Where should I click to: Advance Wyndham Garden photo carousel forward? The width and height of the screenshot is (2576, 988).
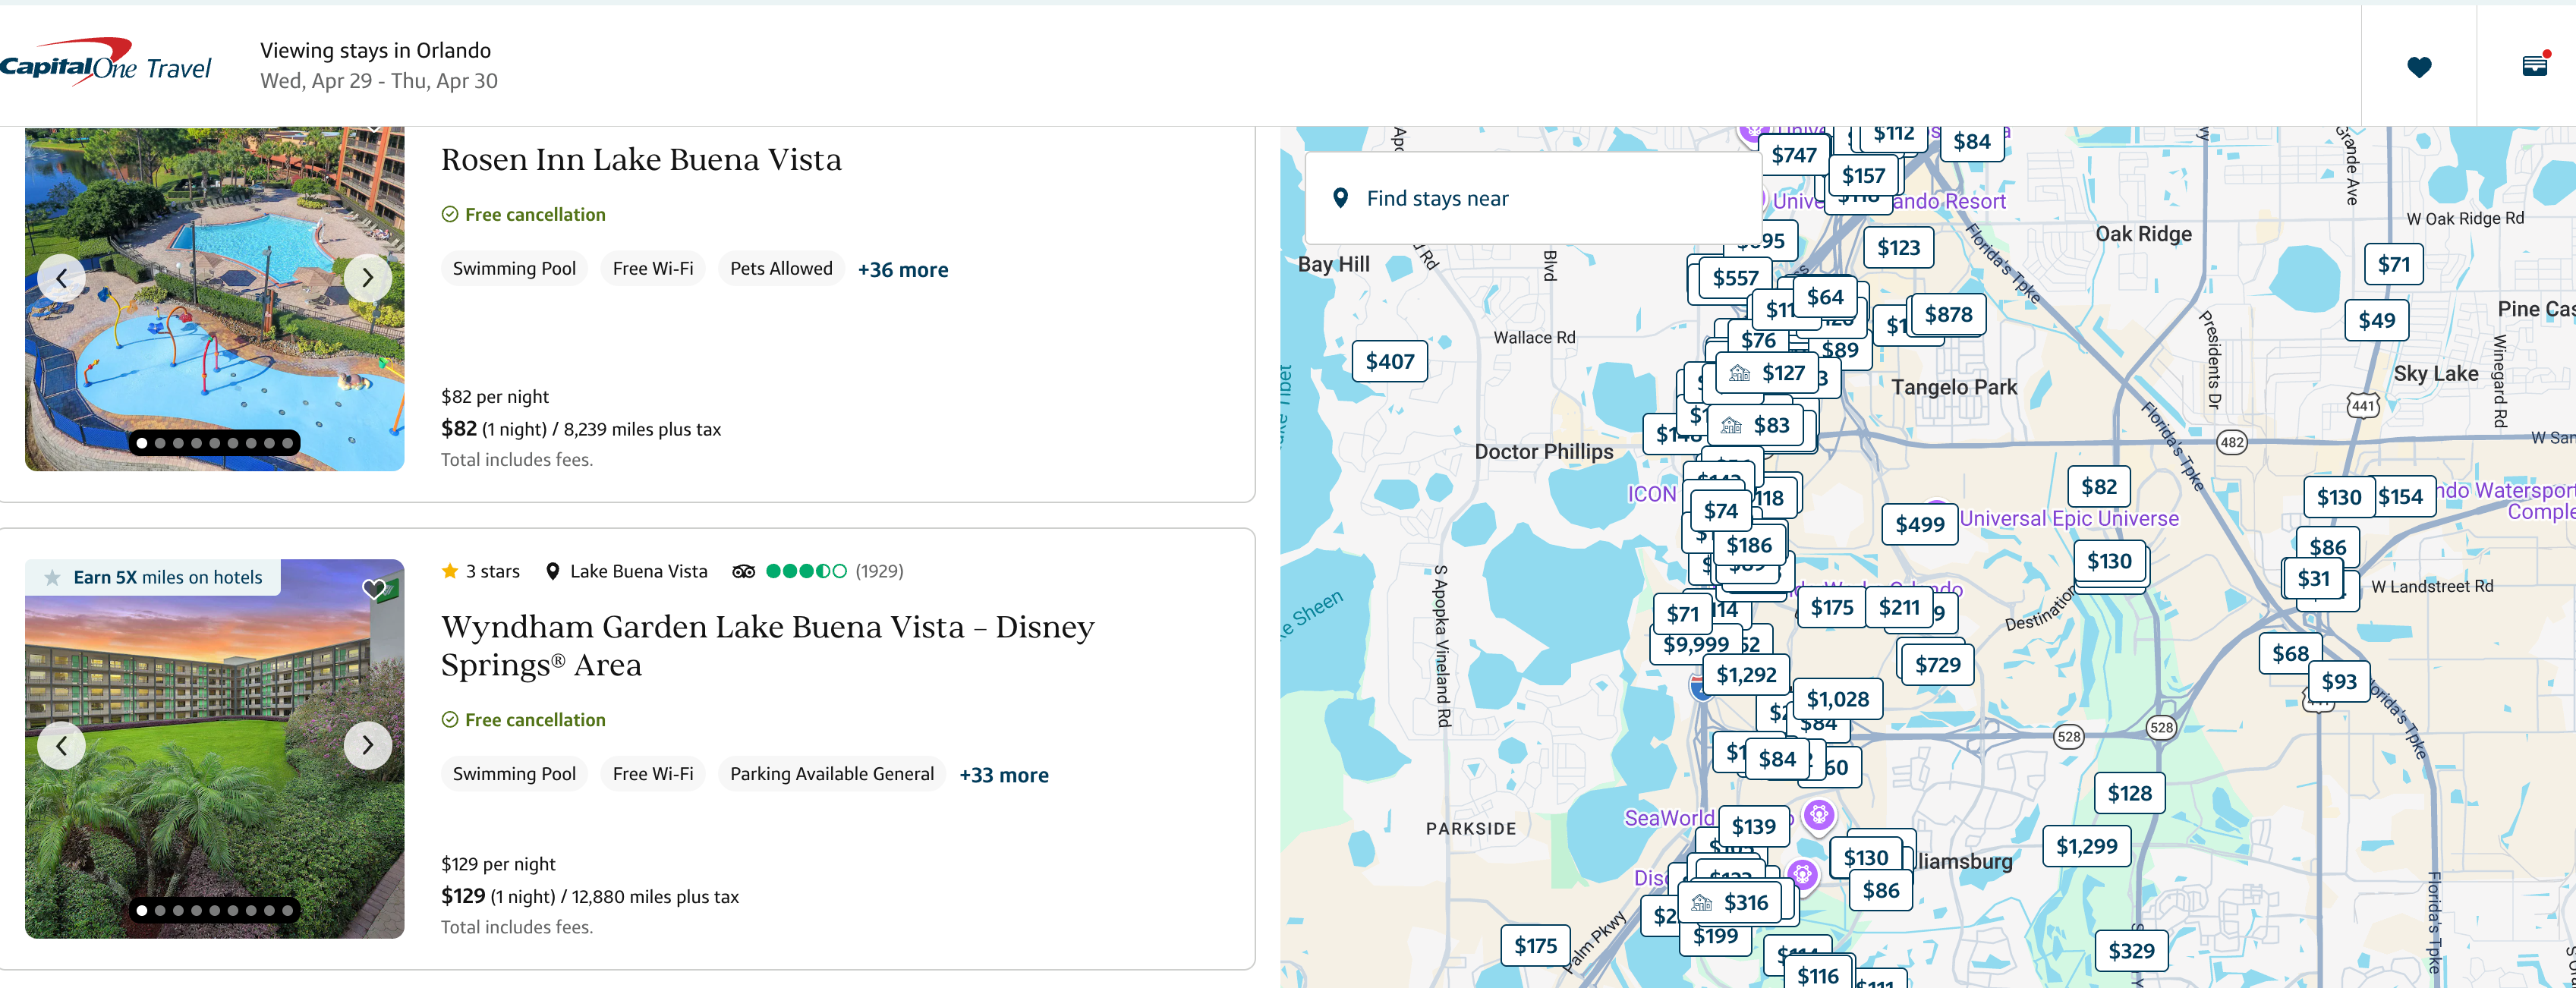[x=367, y=745]
